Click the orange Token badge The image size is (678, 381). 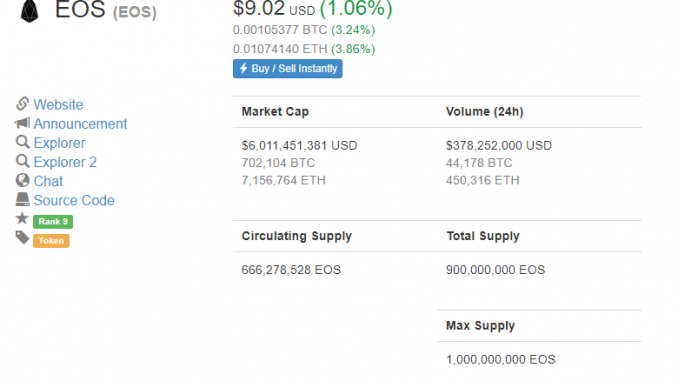[51, 240]
